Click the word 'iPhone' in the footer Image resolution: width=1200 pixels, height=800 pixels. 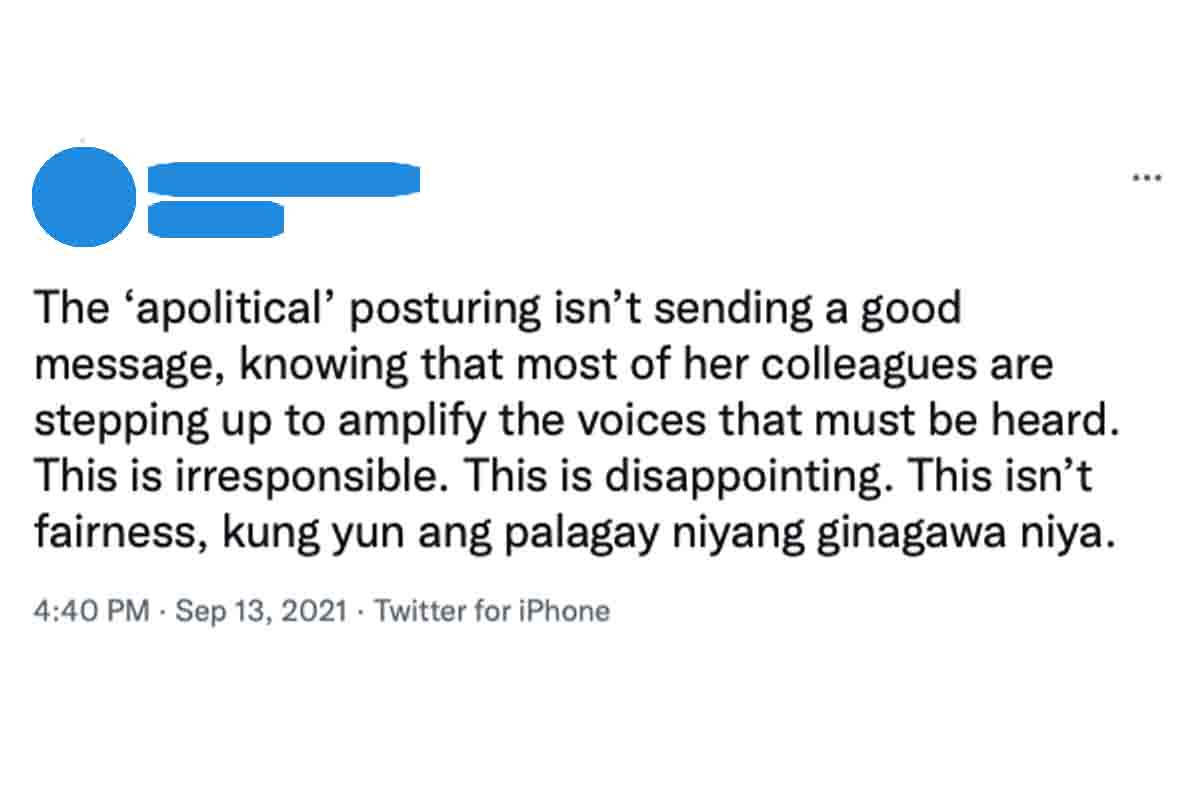(x=562, y=611)
